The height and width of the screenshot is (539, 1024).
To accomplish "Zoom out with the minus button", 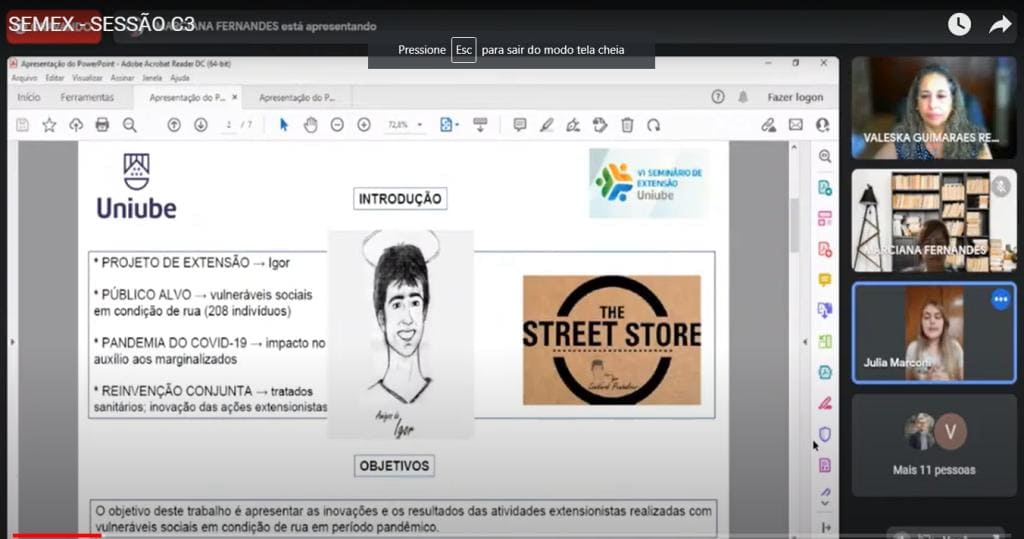I will click(x=337, y=125).
